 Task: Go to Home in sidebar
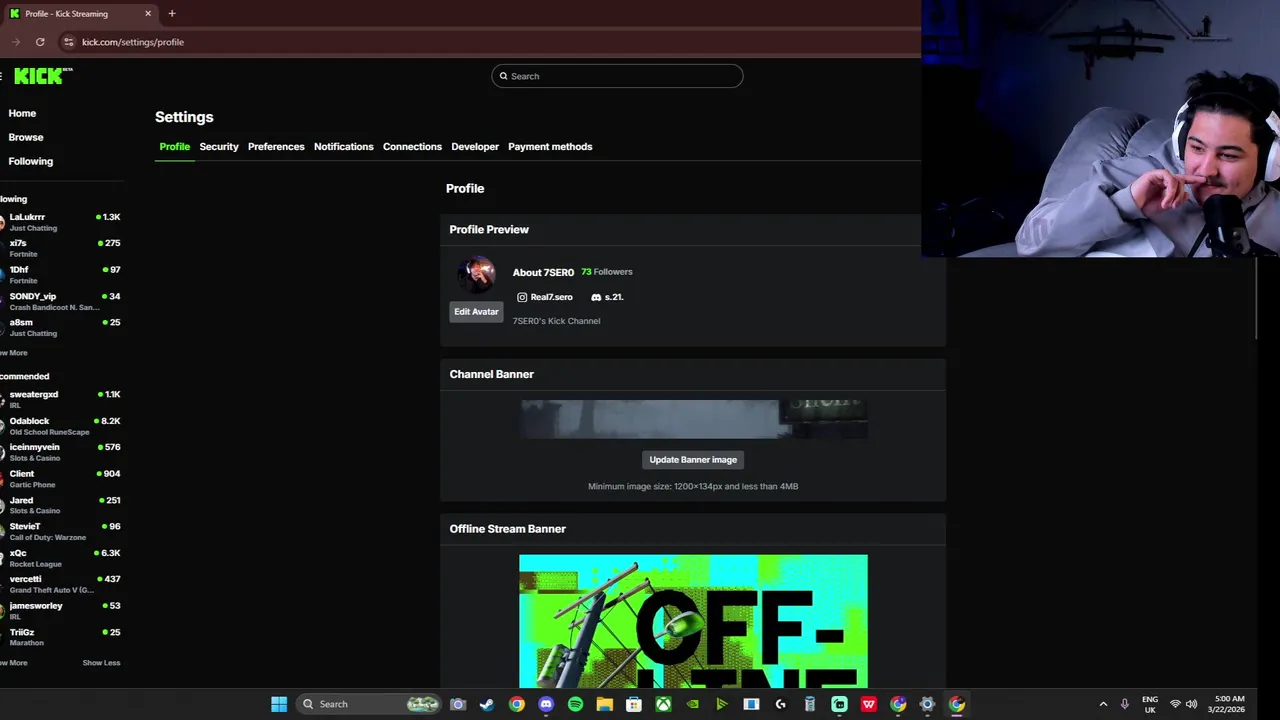[22, 113]
